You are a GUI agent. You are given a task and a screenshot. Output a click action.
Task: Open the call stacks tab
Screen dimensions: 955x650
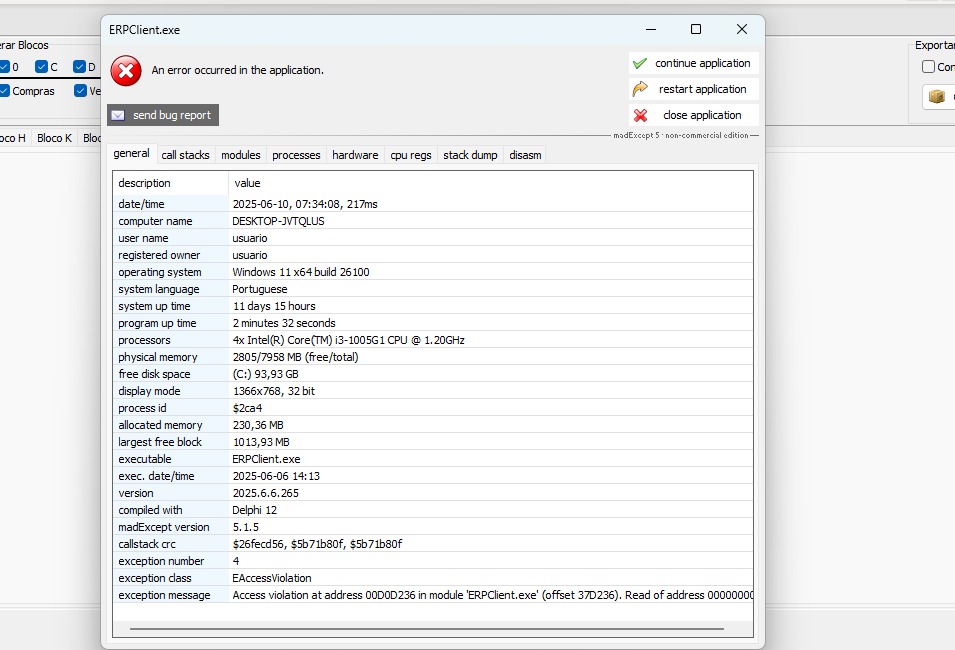point(185,155)
